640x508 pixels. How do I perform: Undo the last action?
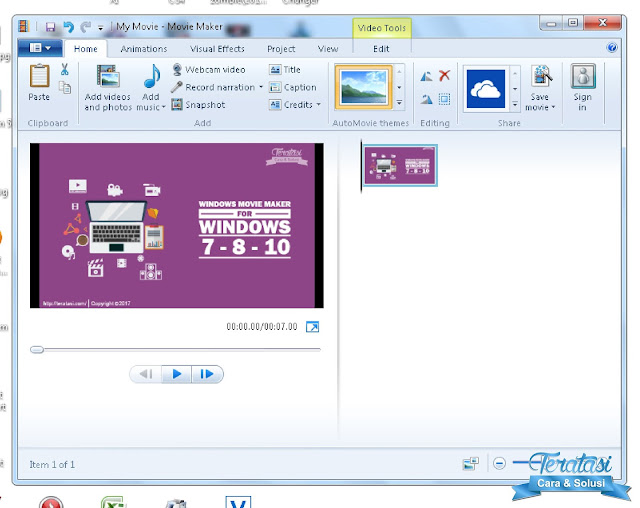point(69,27)
